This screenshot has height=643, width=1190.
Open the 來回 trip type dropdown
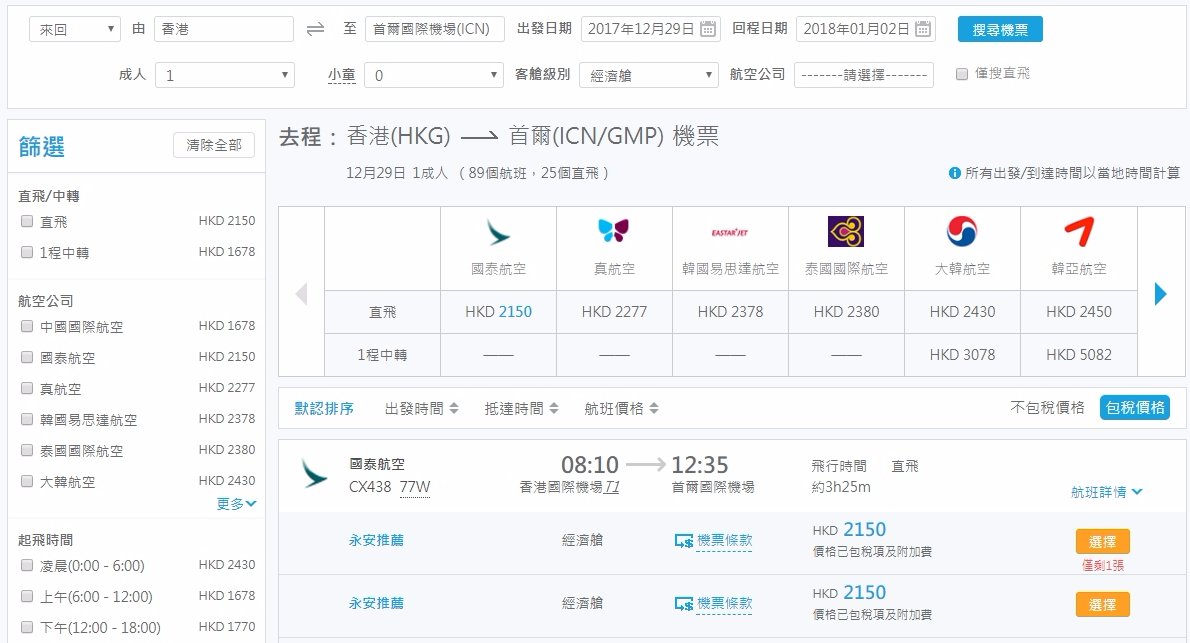pyautogui.click(x=74, y=30)
